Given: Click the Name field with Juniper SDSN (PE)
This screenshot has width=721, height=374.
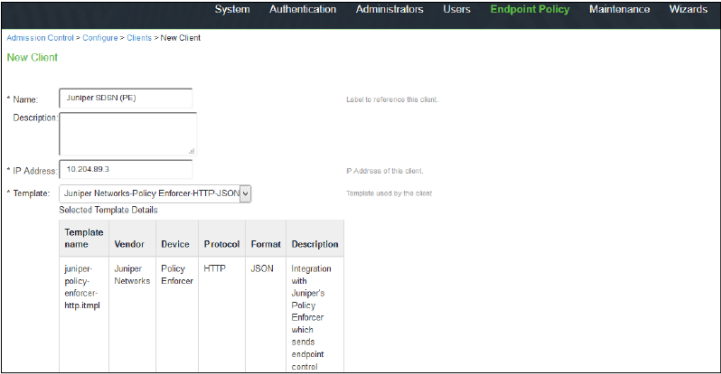Looking at the screenshot, I should tap(126, 98).
